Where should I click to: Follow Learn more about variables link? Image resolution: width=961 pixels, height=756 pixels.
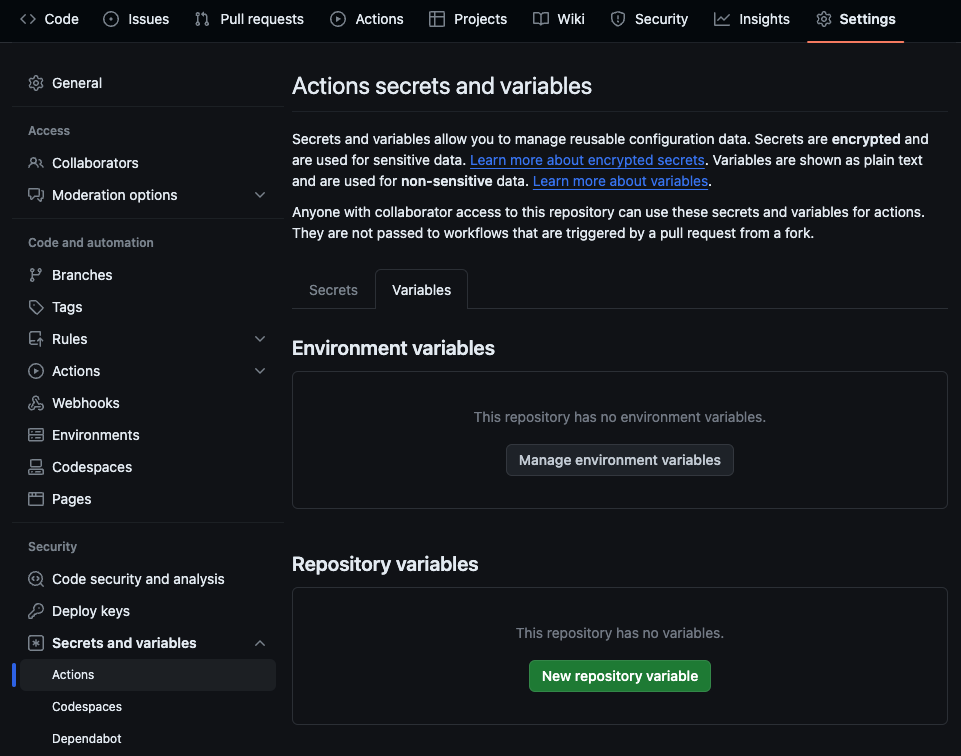coord(620,181)
